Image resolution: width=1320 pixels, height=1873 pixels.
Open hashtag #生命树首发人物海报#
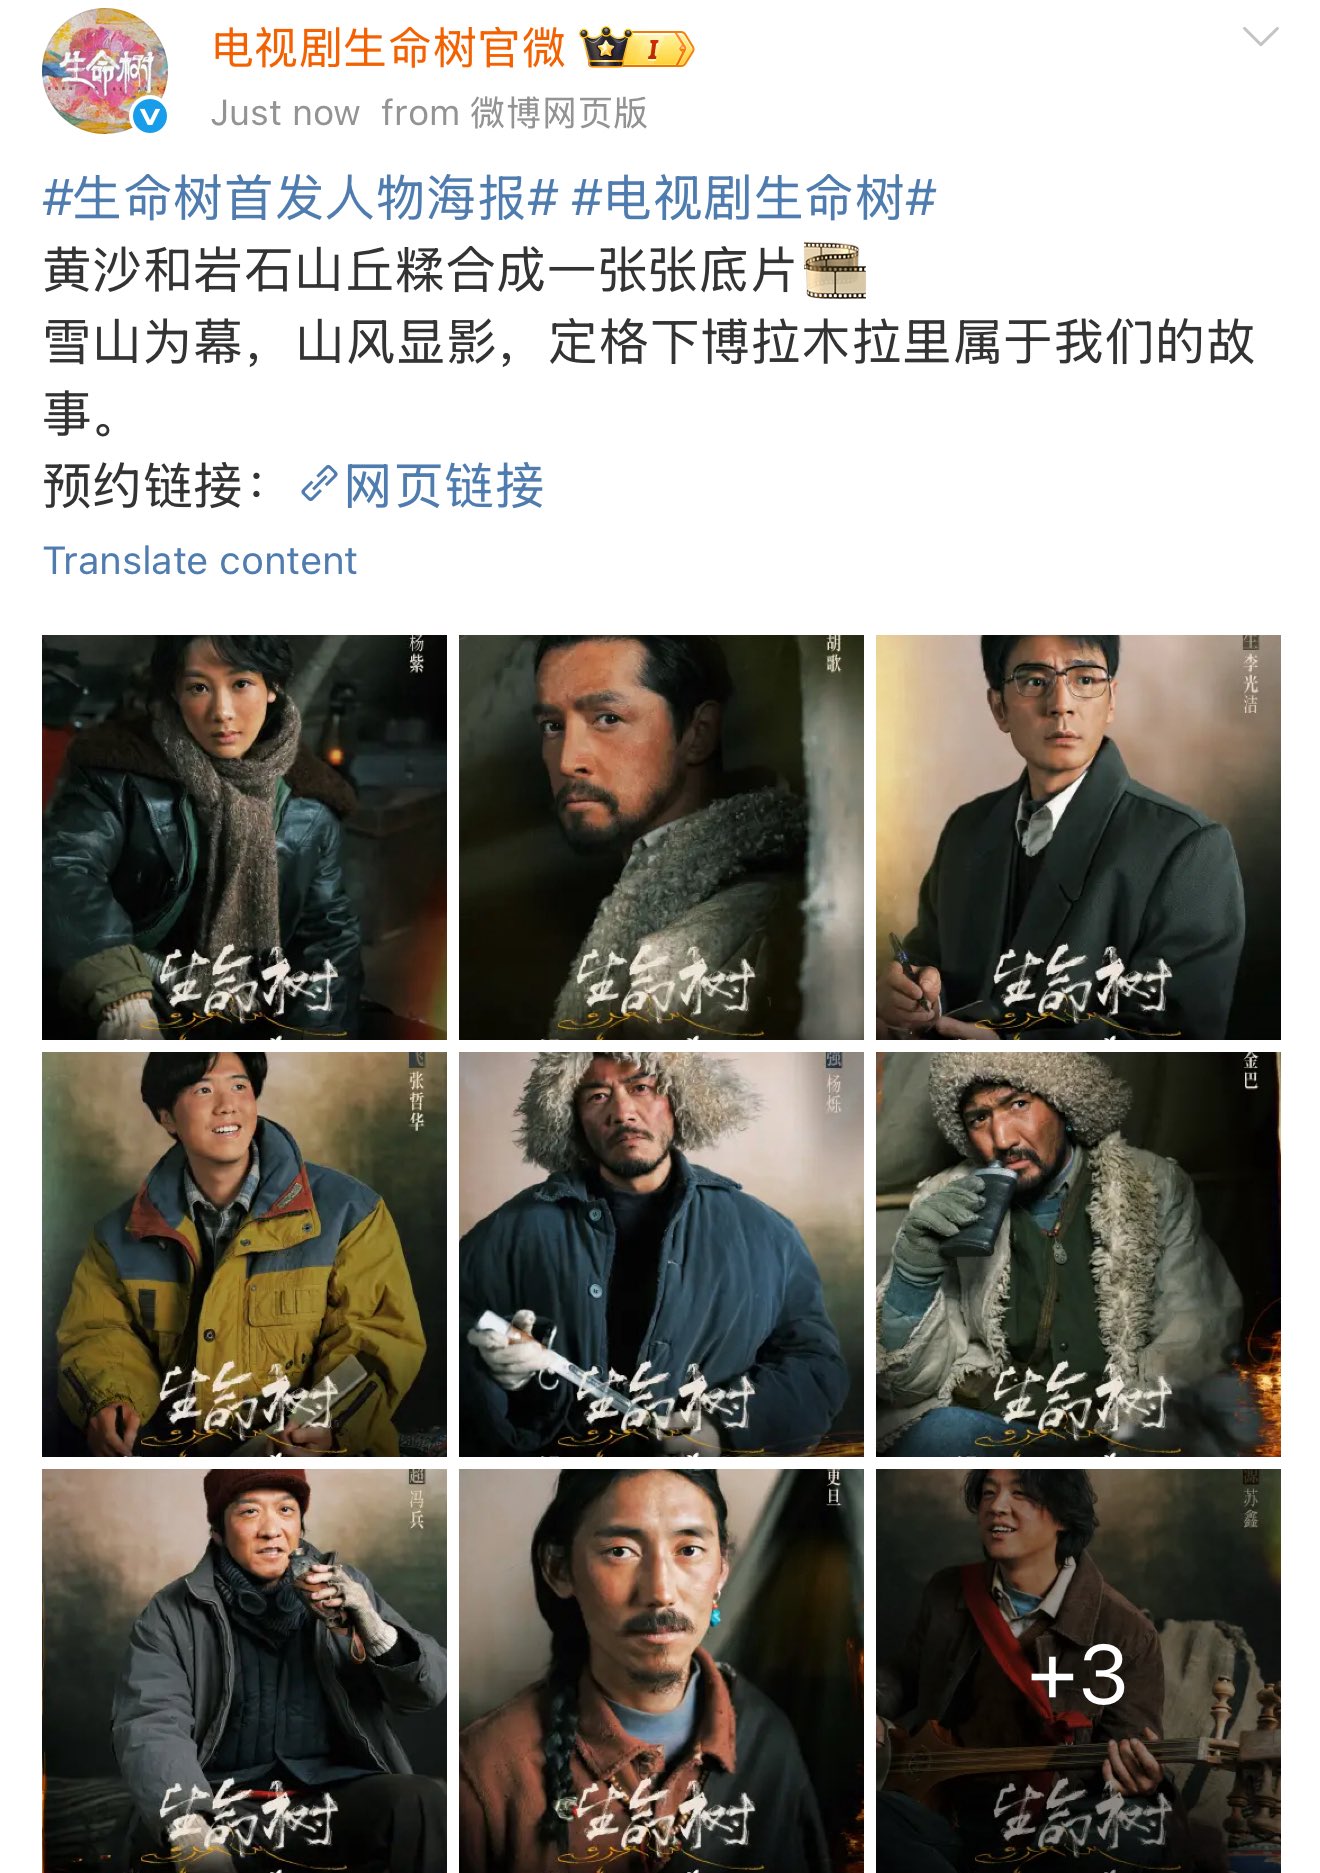coord(300,198)
